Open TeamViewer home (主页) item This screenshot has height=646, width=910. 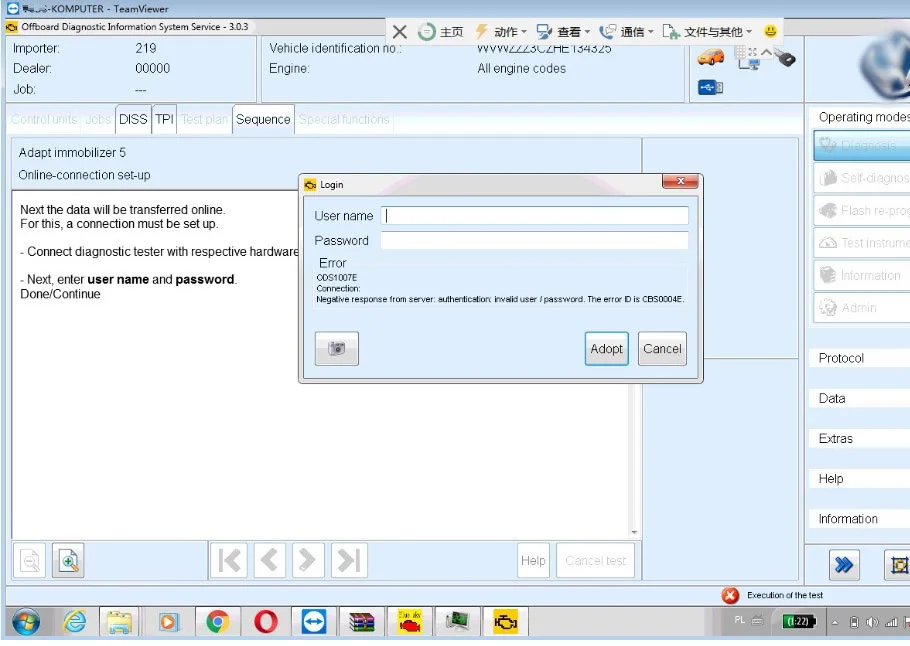[x=441, y=32]
